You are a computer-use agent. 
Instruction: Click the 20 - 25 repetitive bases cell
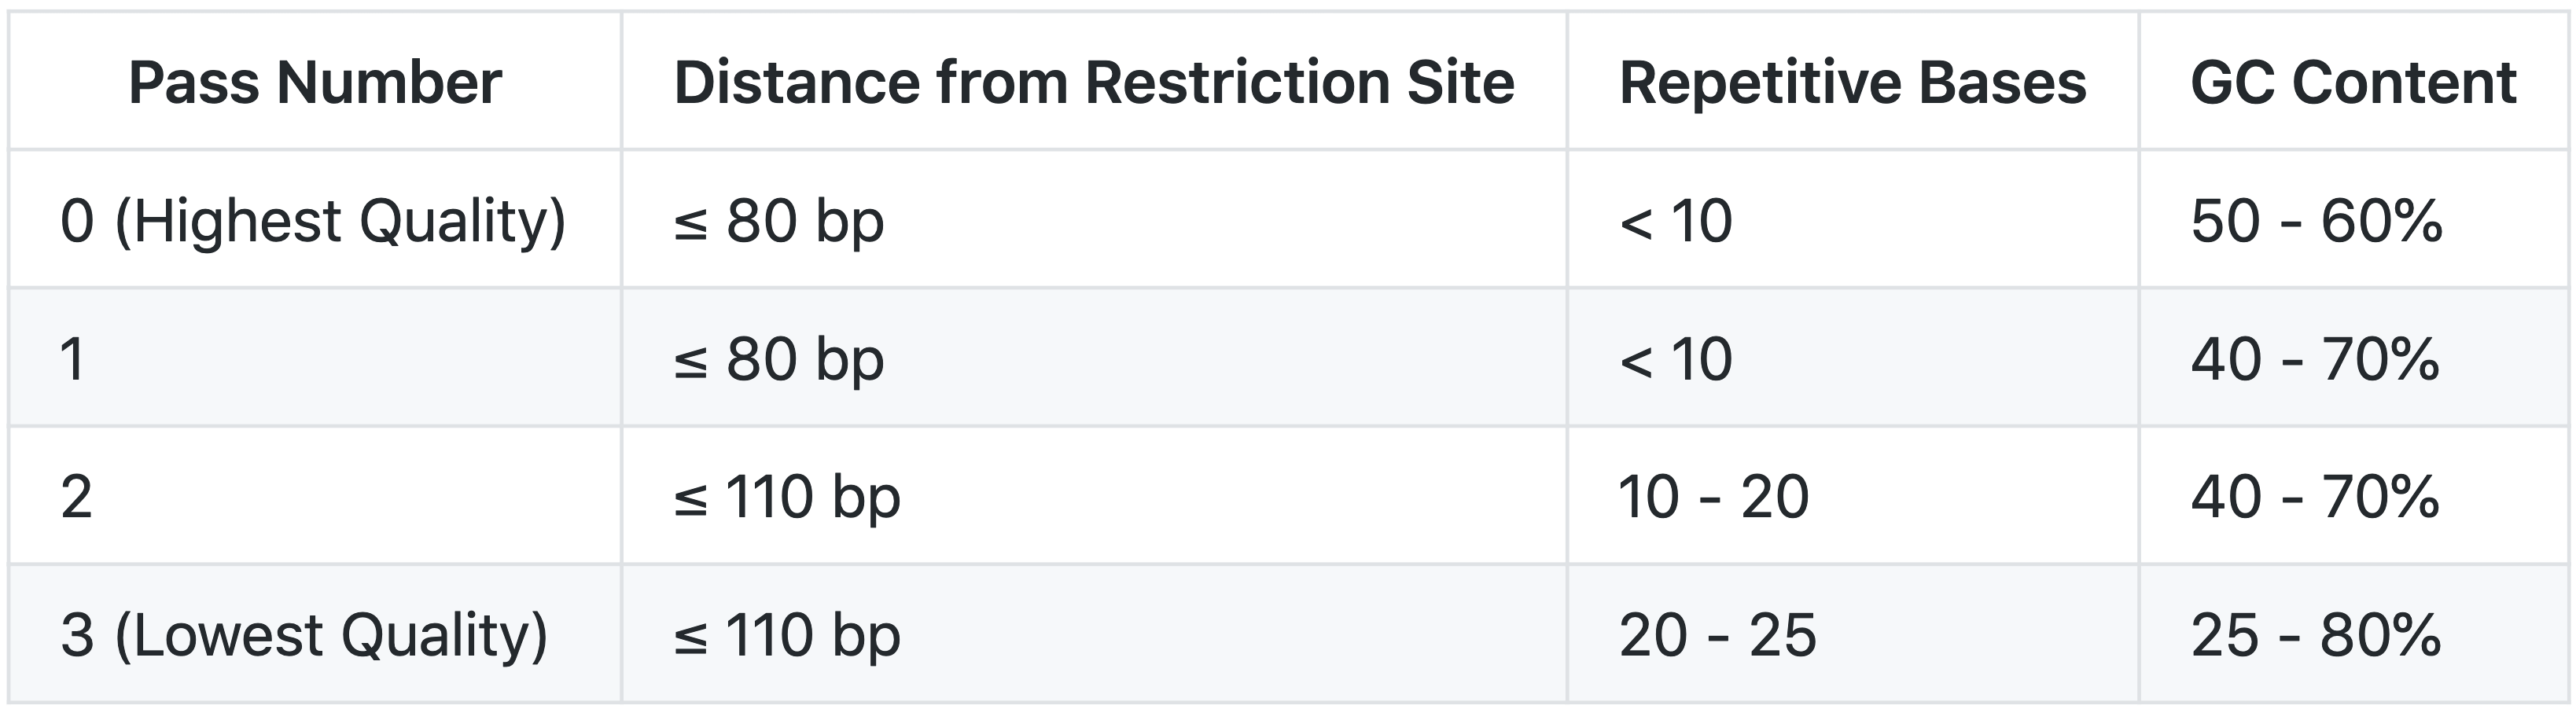1853,634
